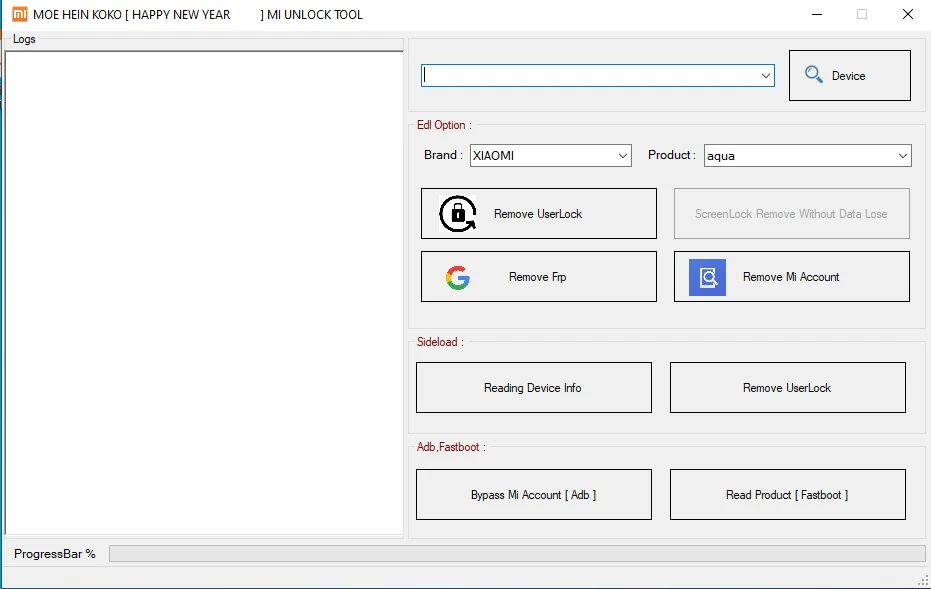Click the Reading Device Info button
Image resolution: width=931 pixels, height=589 pixels.
[534, 388]
